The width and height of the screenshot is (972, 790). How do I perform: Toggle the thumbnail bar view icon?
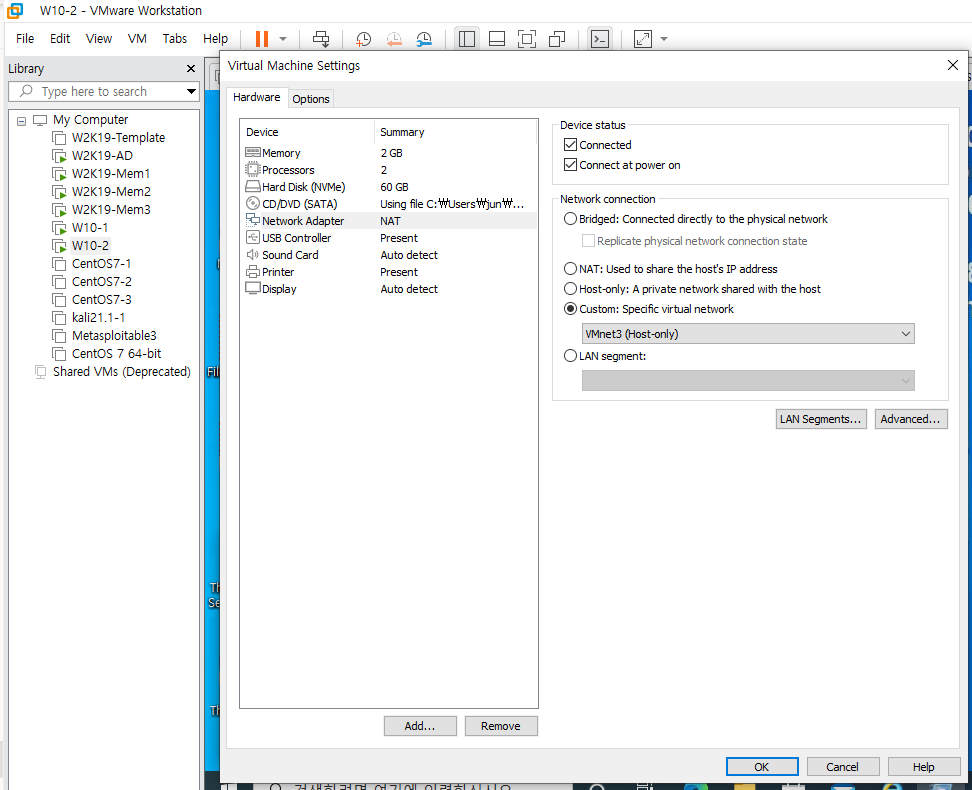click(x=497, y=39)
